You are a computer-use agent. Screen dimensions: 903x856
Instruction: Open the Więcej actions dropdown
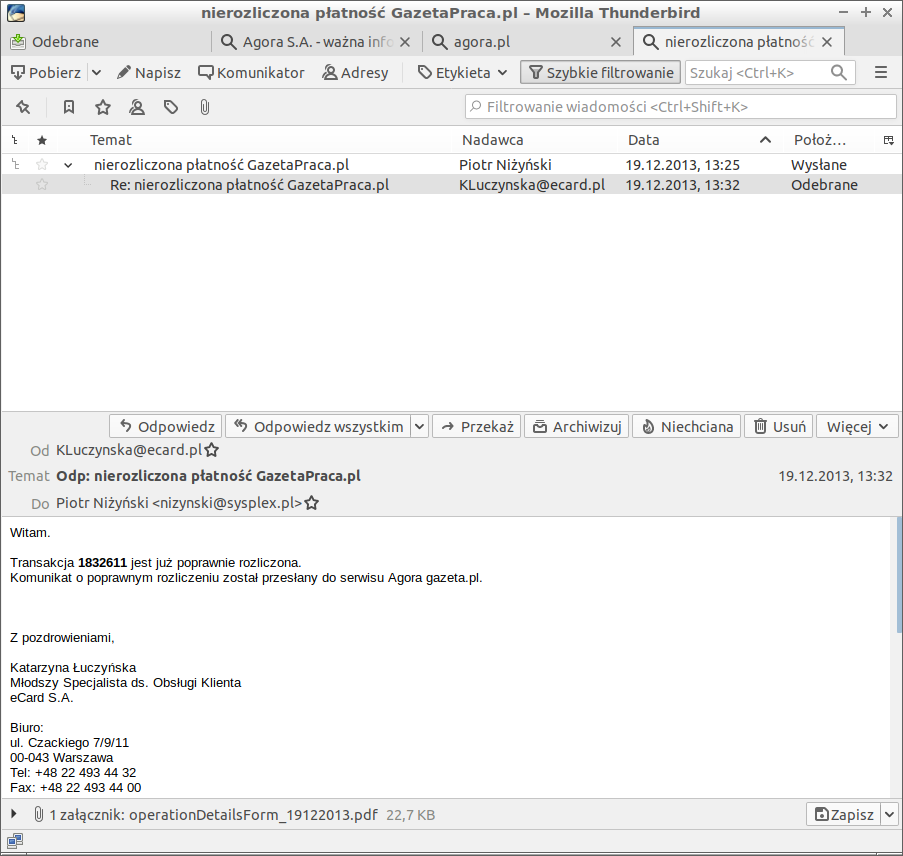pos(857,427)
